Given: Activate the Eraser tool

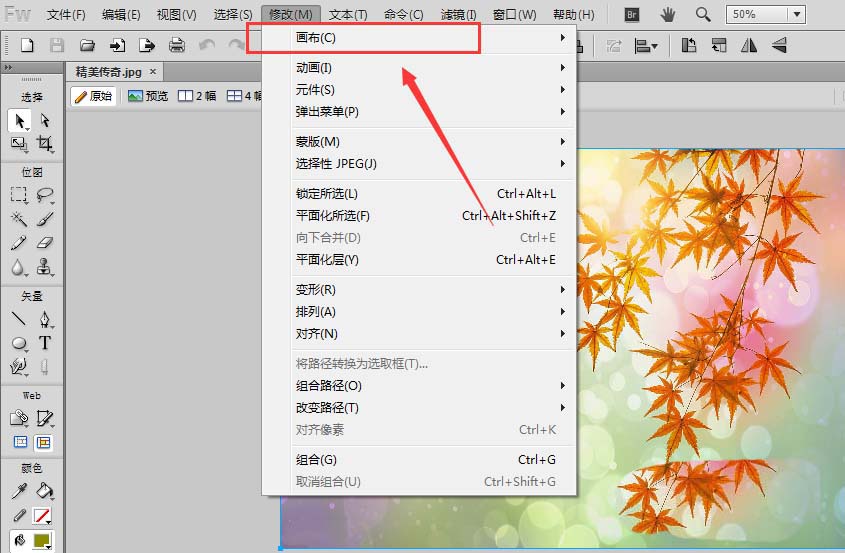Looking at the screenshot, I should point(45,243).
